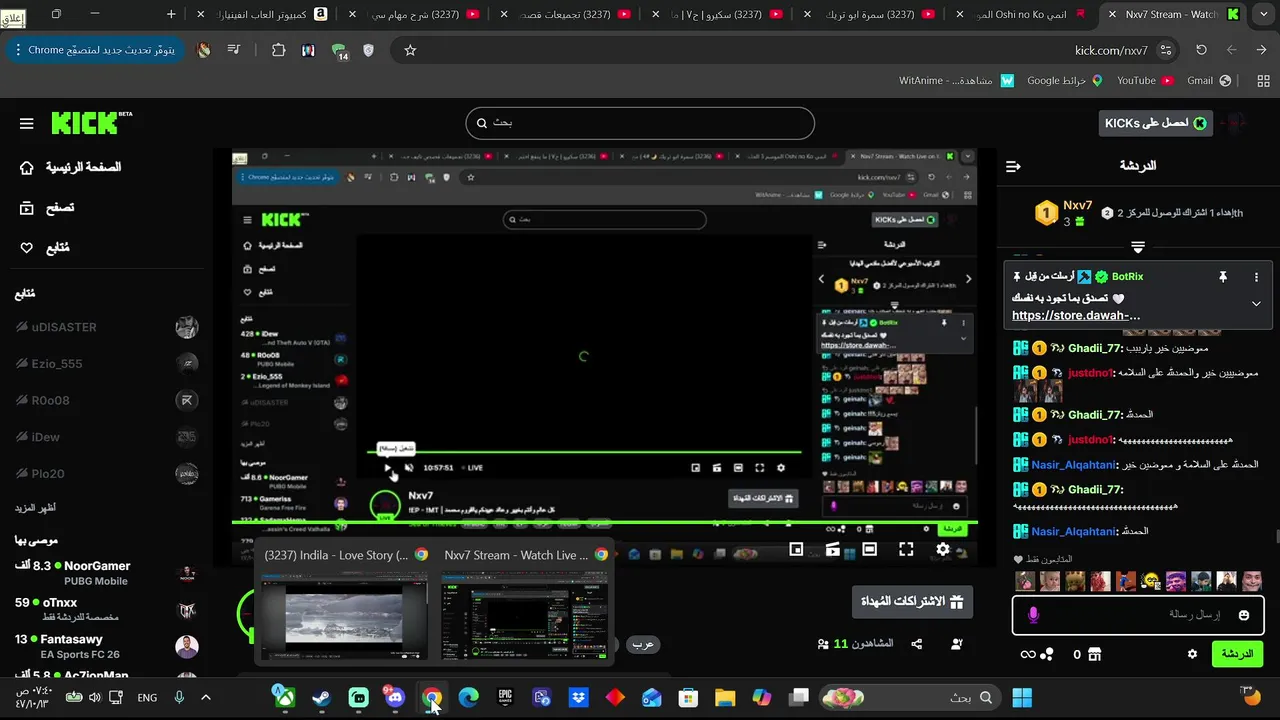Expand Show More (أظهر المزيد) in sidebar
1280x720 pixels.
35,508
